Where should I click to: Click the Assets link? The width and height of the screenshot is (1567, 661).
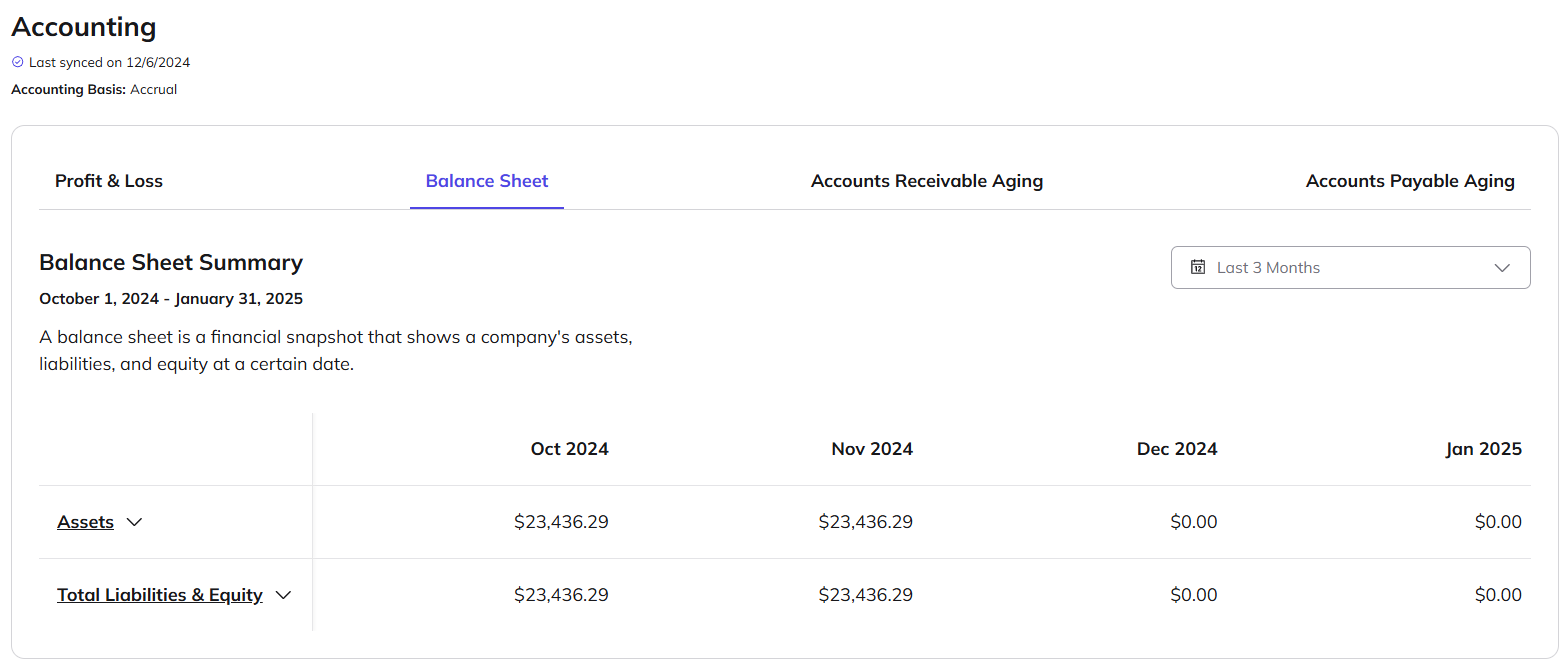click(85, 522)
